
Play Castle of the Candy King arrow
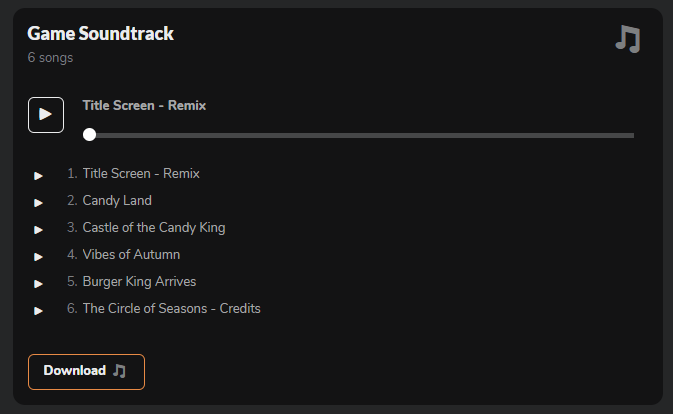(x=38, y=229)
